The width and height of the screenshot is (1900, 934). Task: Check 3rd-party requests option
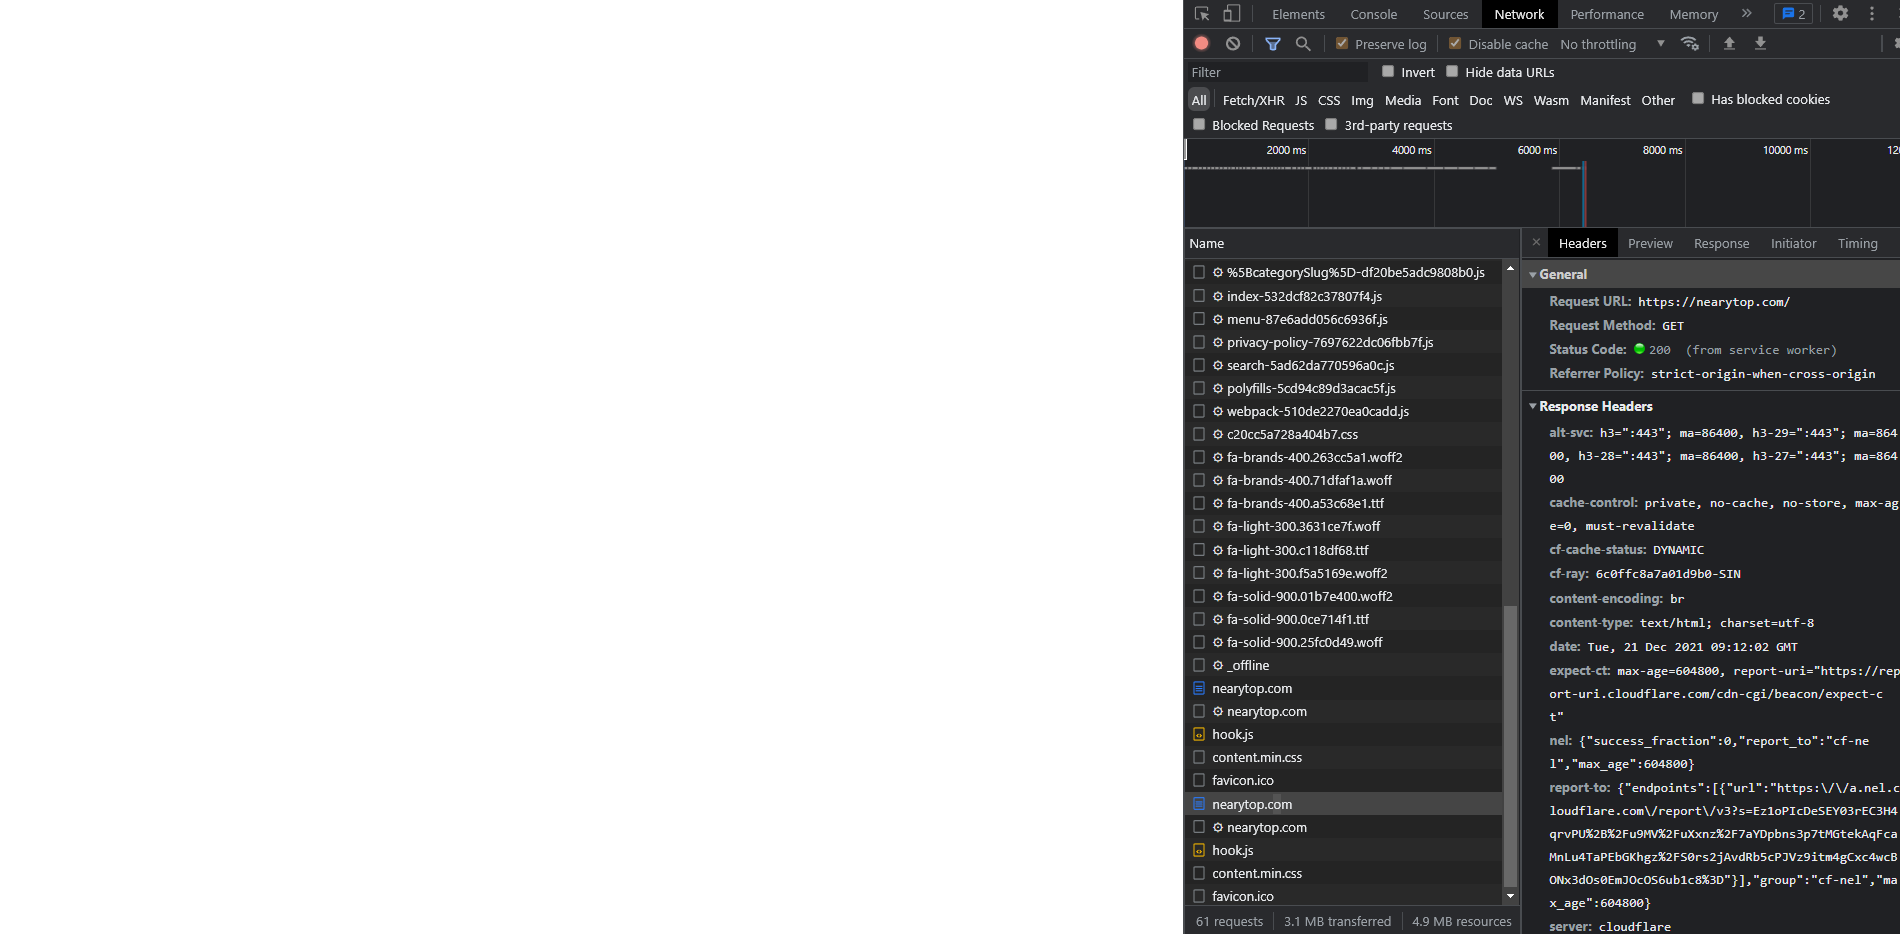click(x=1331, y=124)
